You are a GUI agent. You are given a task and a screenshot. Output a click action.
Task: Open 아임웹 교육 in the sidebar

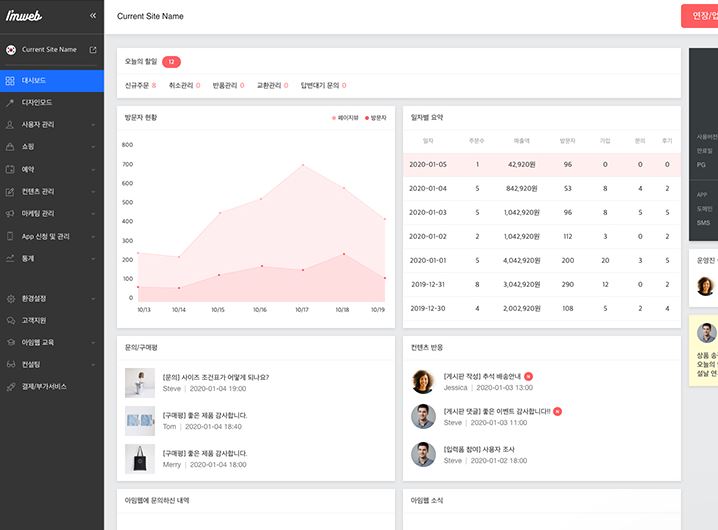38,342
